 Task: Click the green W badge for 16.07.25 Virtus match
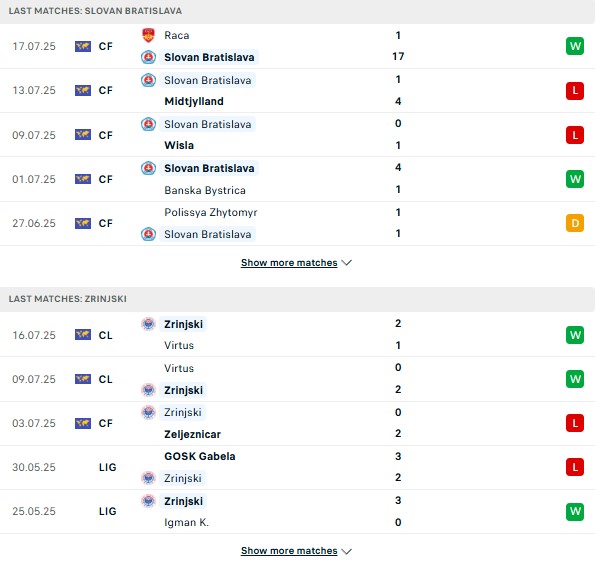coord(575,335)
